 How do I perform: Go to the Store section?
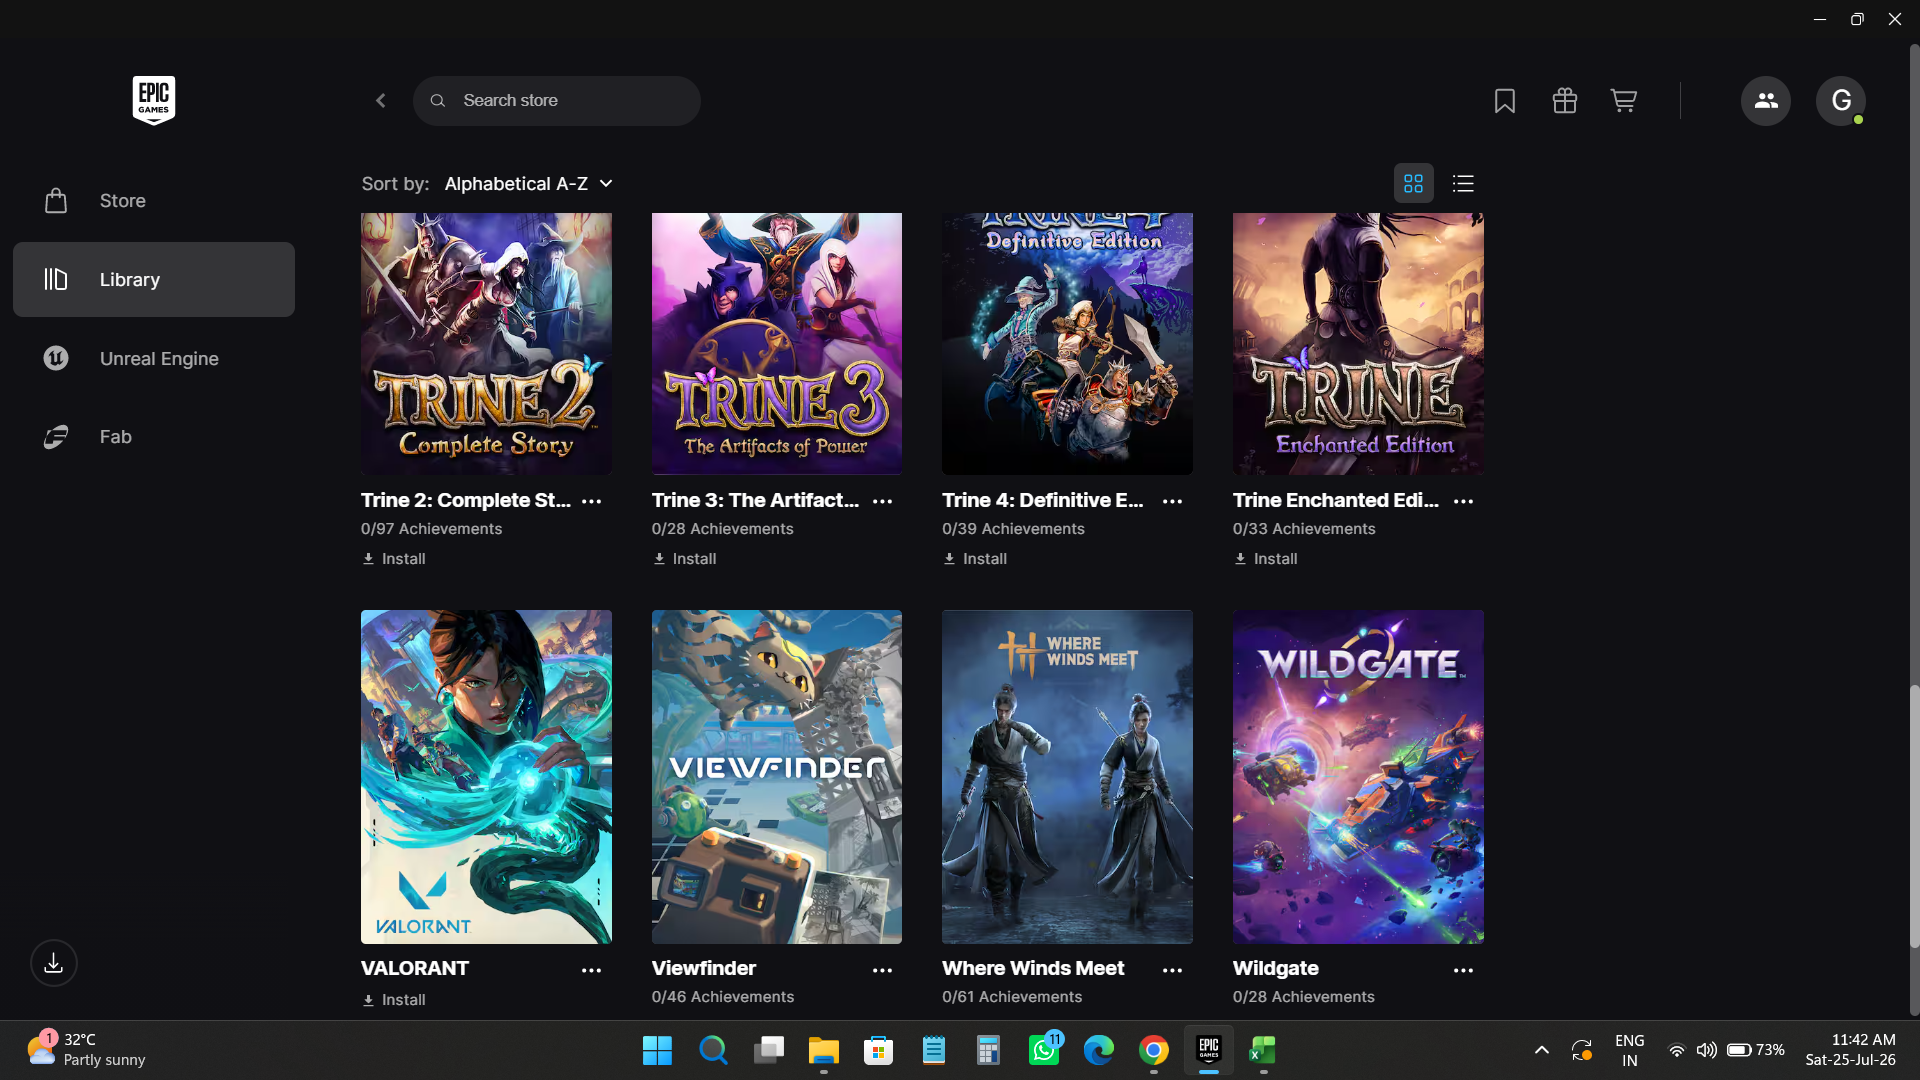point(154,201)
